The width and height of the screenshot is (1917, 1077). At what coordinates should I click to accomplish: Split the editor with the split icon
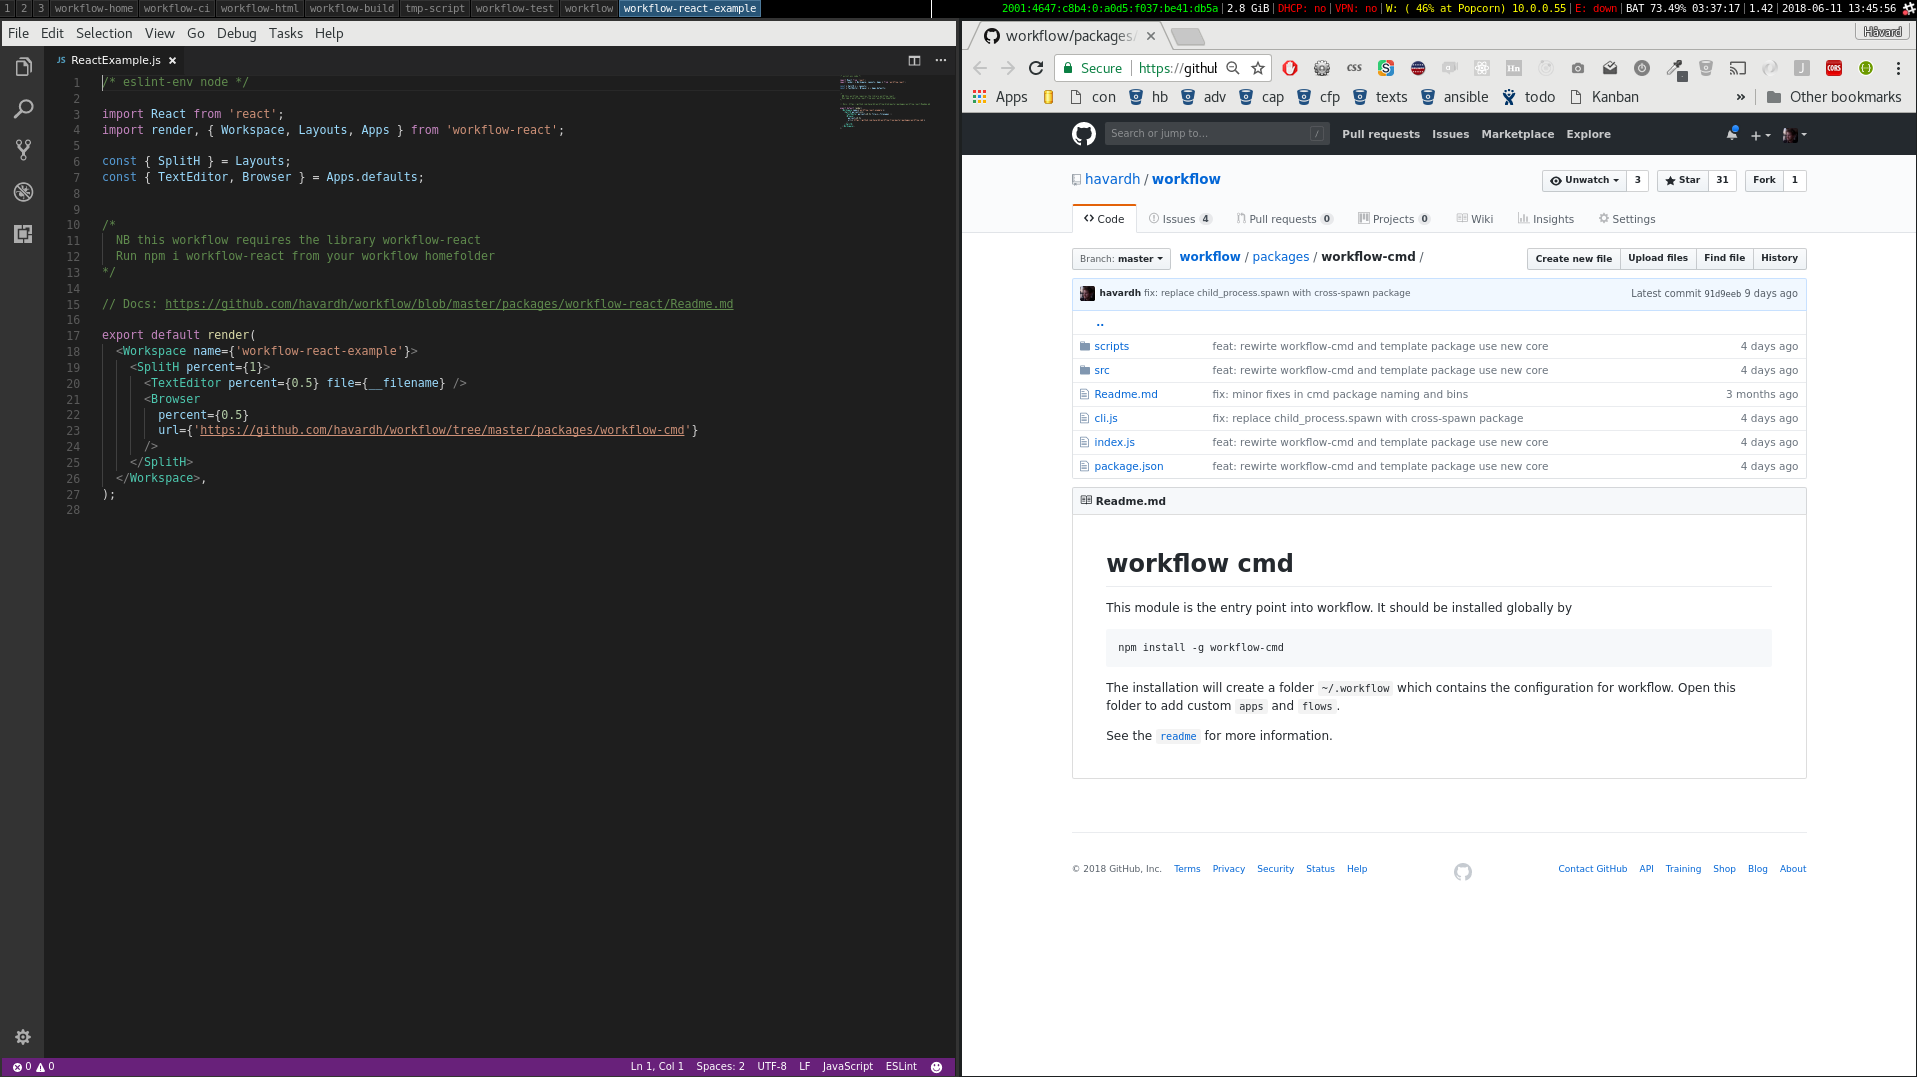point(914,60)
